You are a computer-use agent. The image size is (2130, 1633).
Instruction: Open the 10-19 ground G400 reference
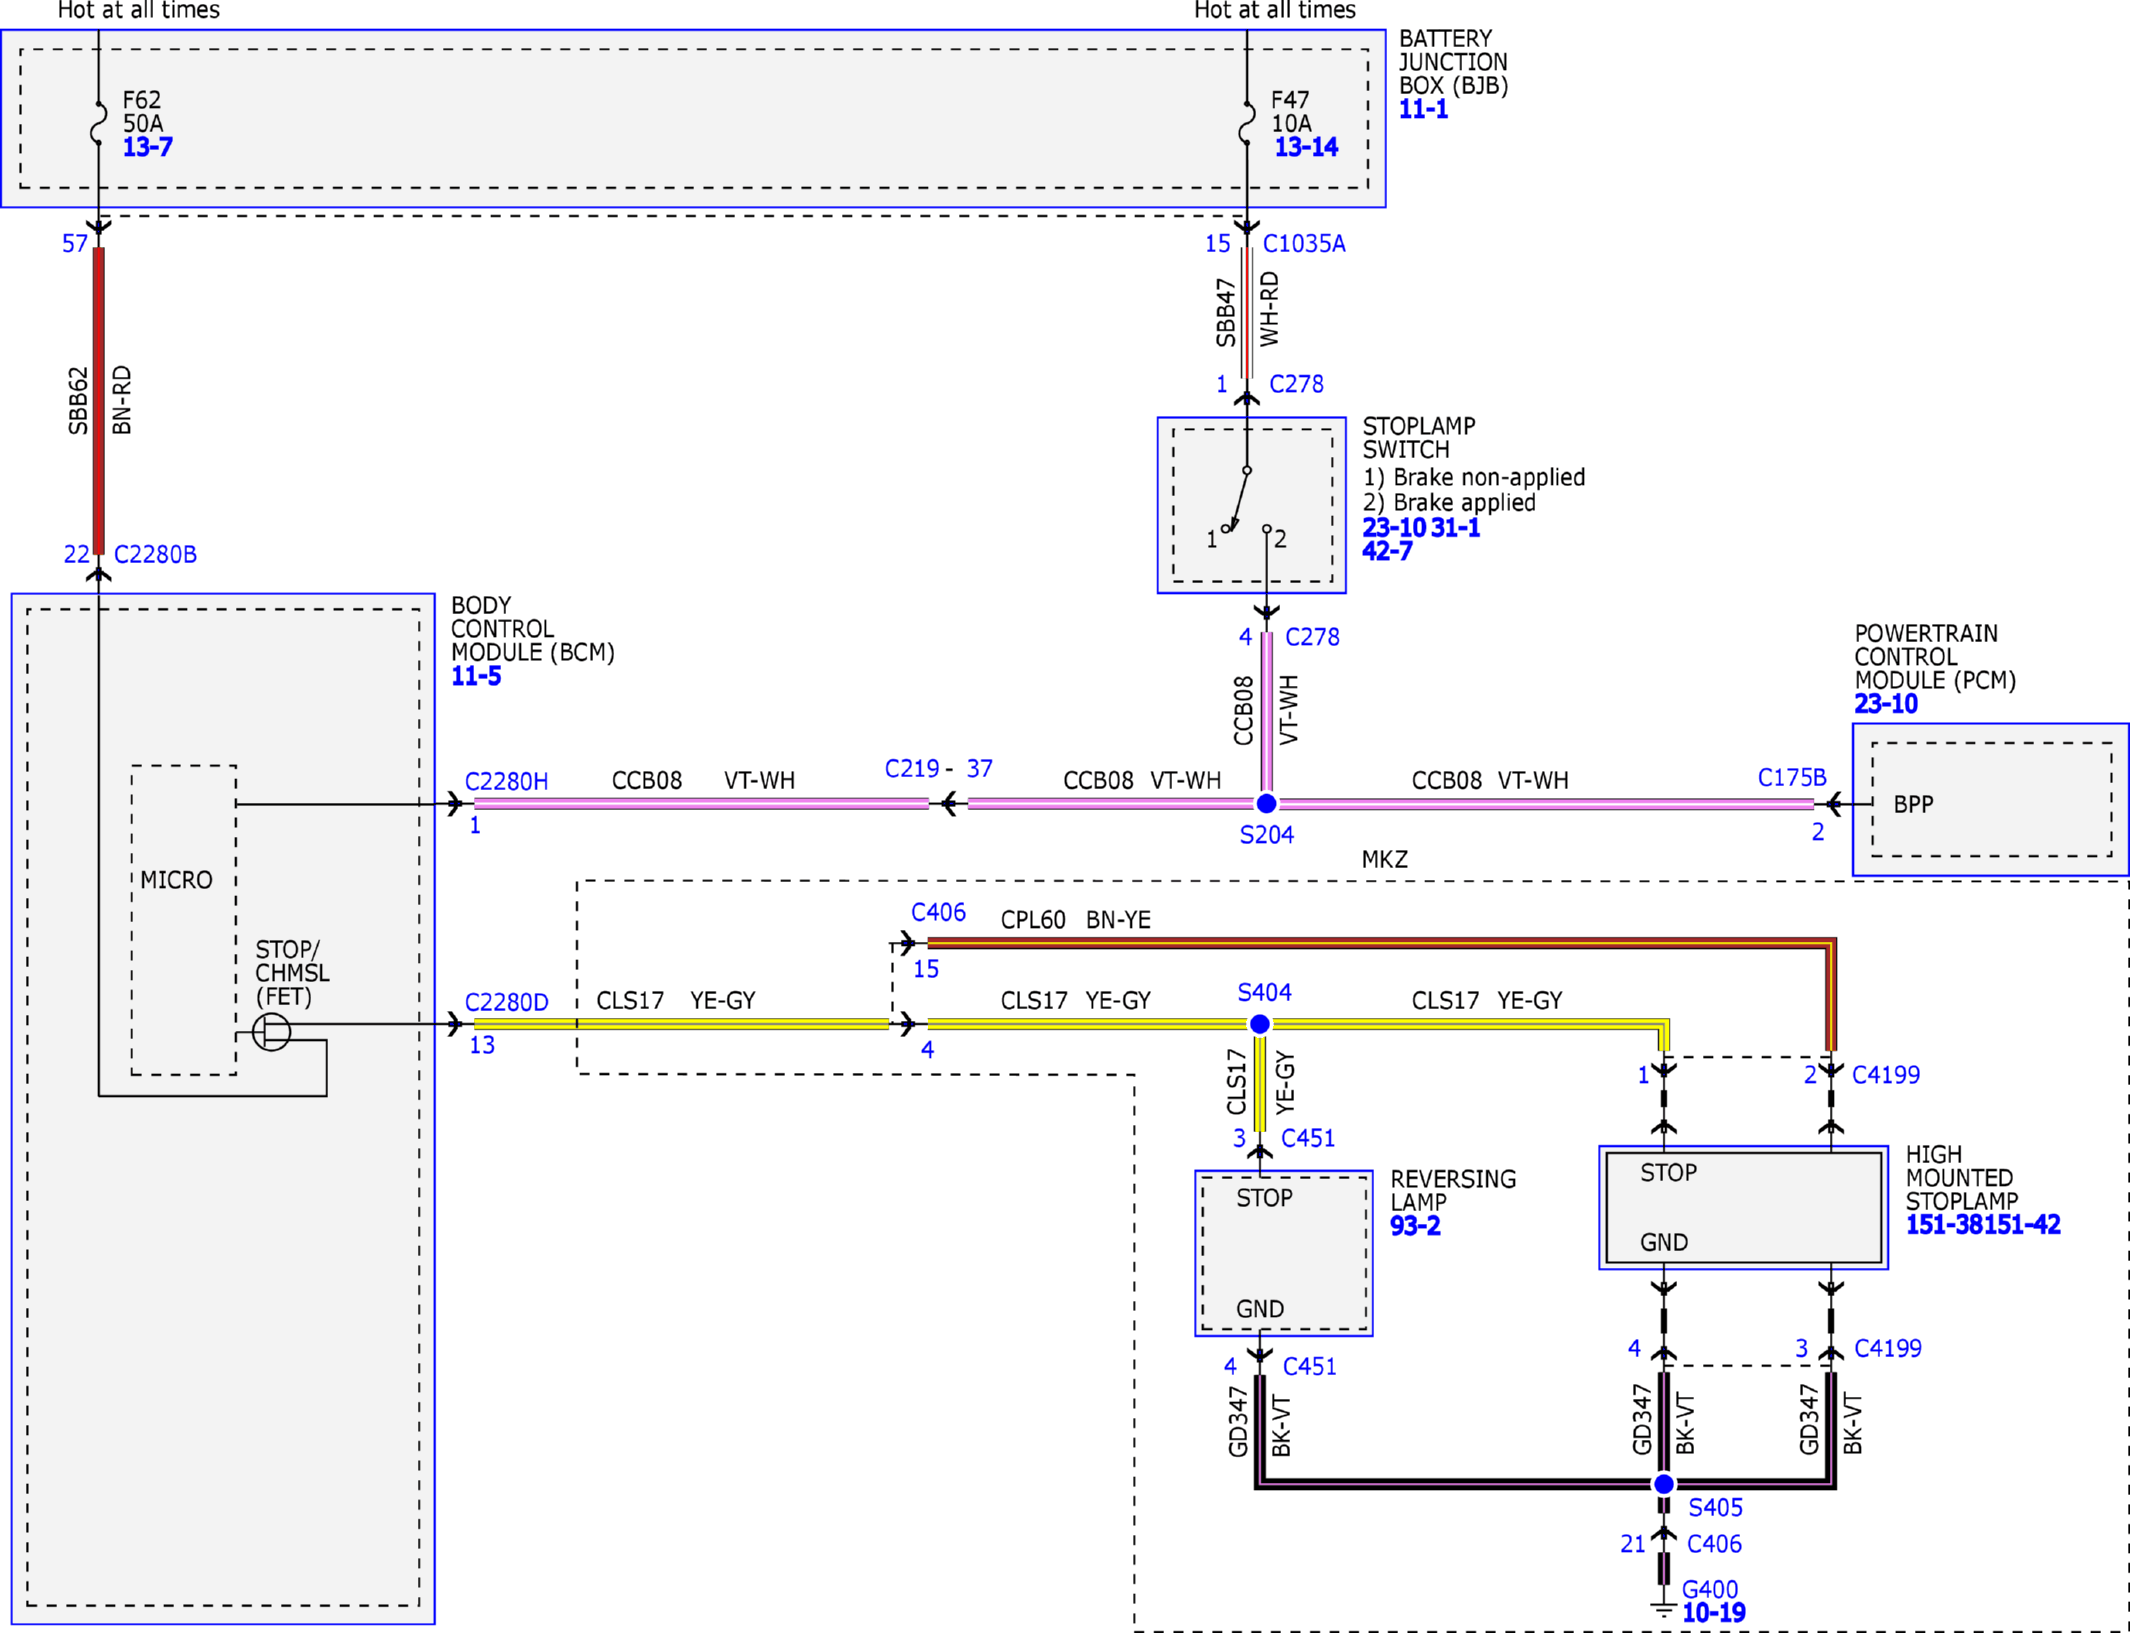(x=1713, y=1612)
